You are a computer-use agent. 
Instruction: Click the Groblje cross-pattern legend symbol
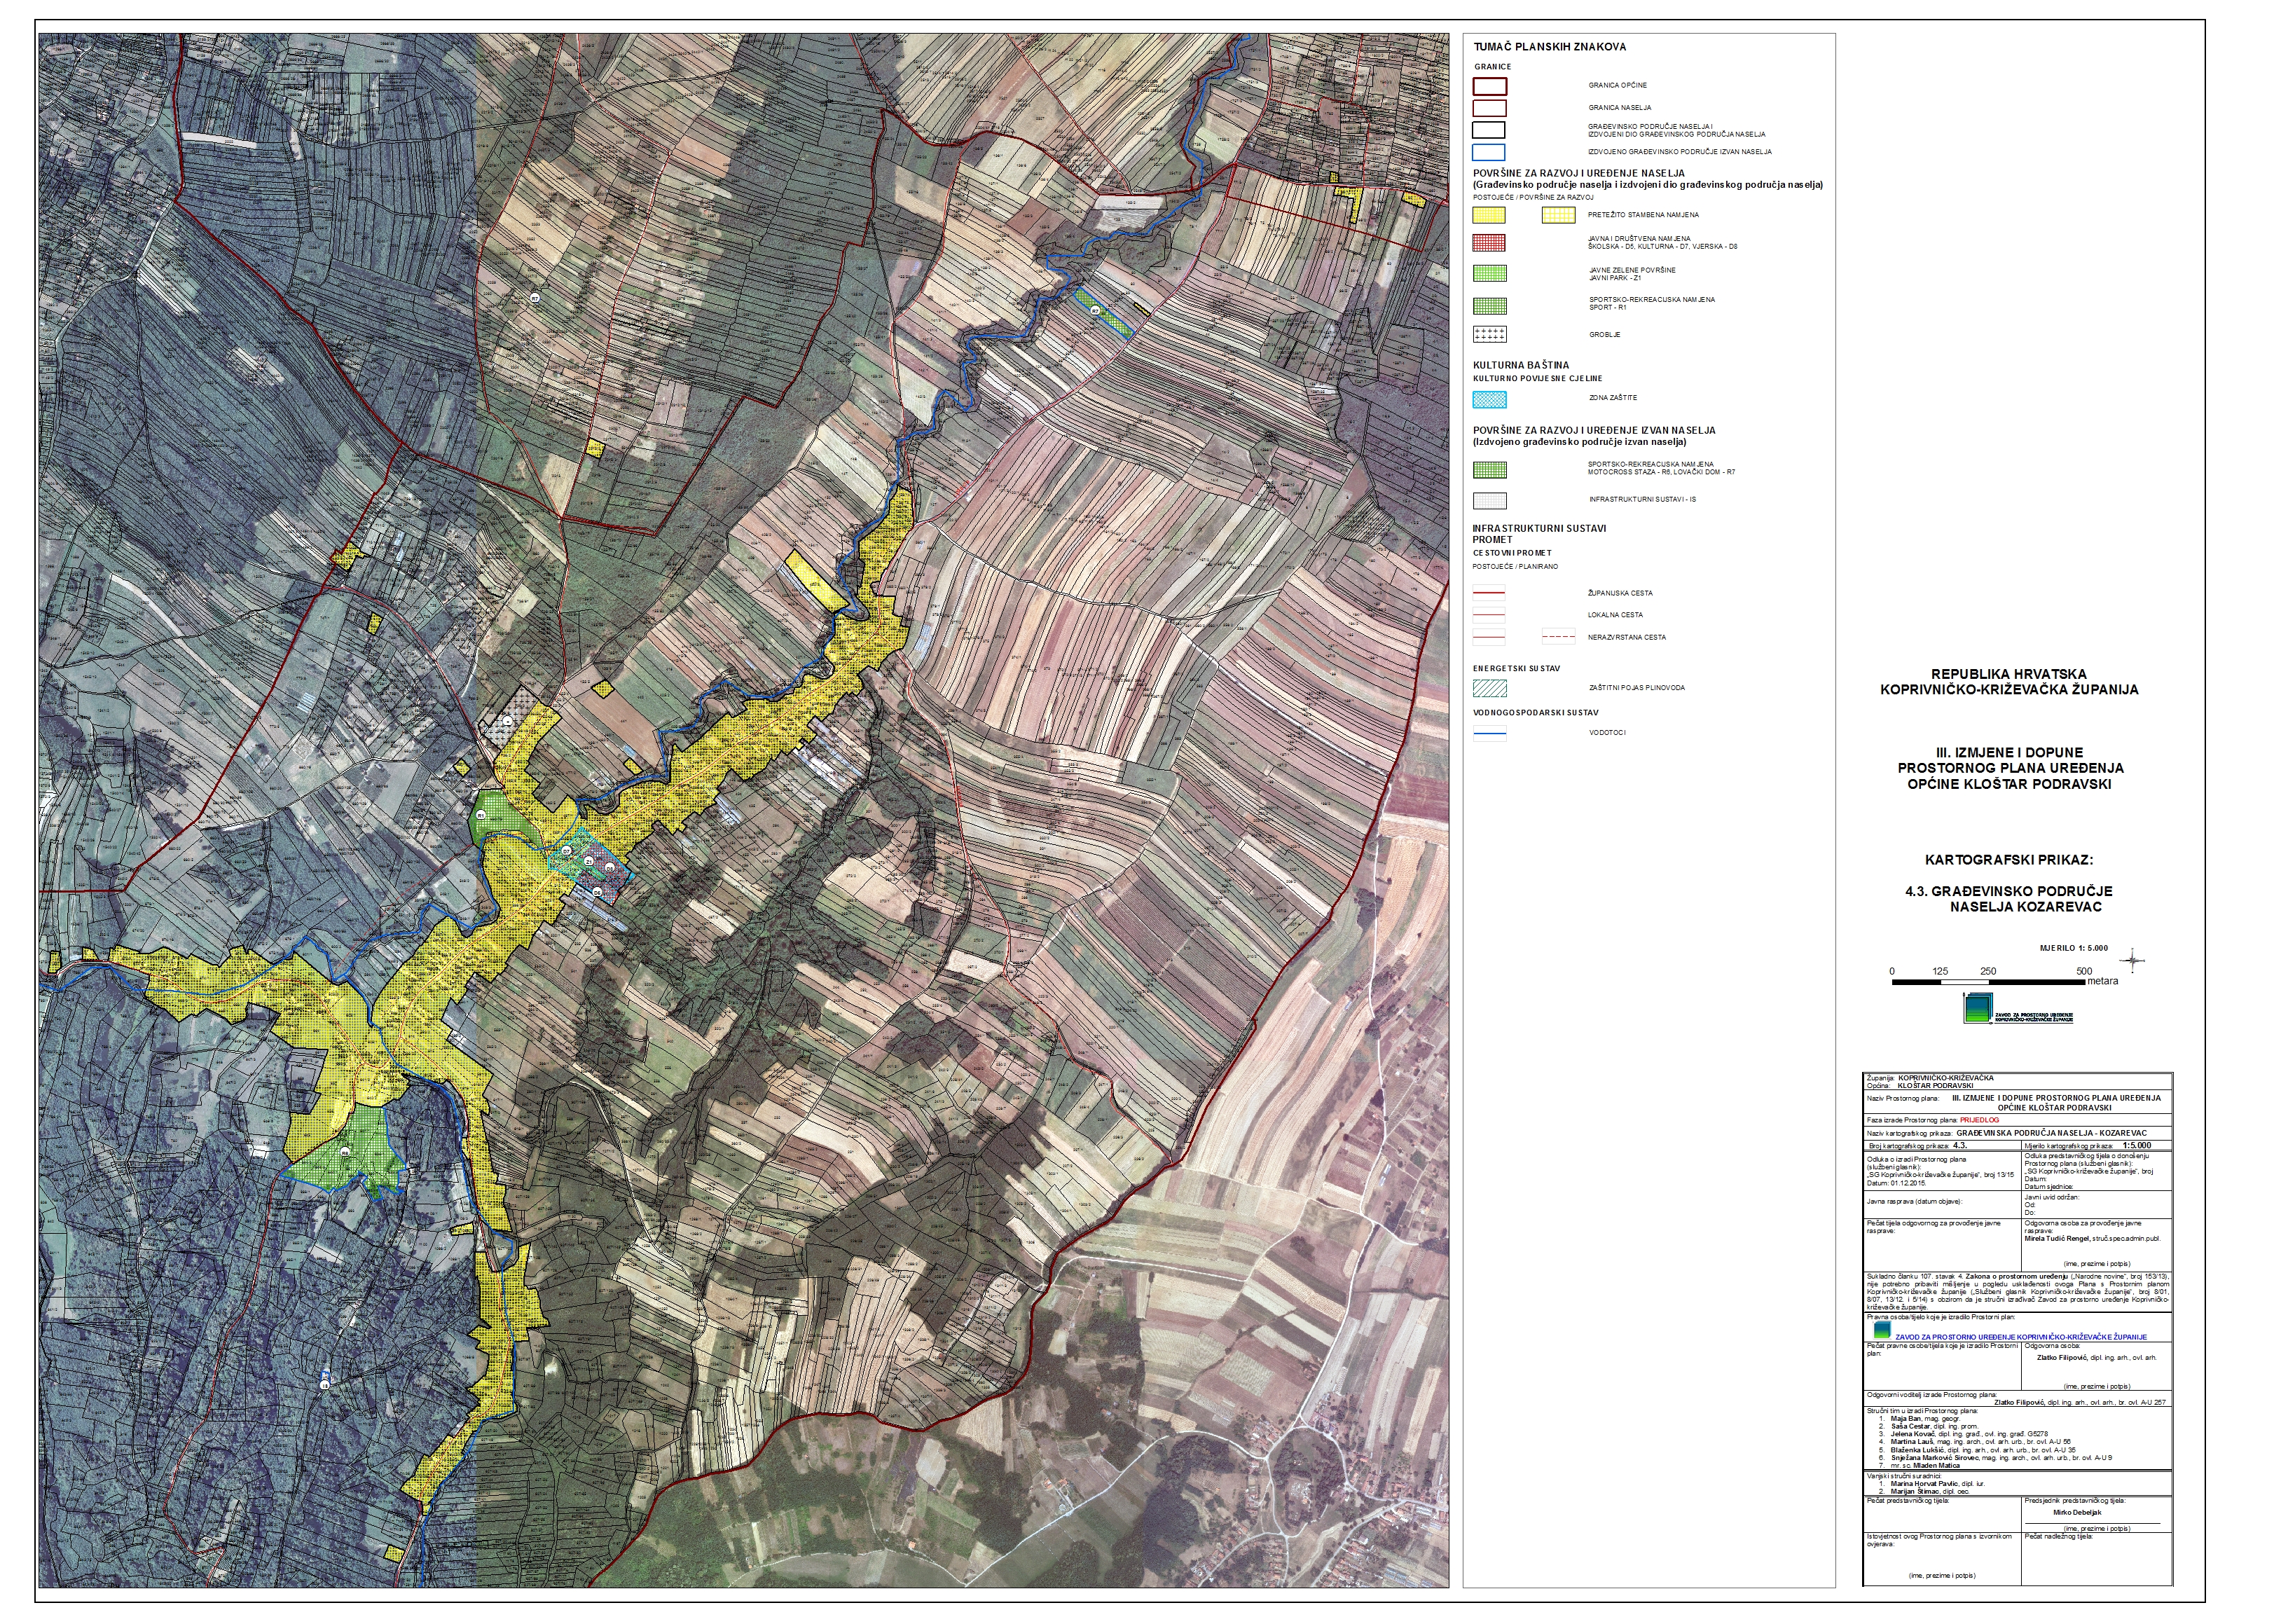pos(1489,334)
